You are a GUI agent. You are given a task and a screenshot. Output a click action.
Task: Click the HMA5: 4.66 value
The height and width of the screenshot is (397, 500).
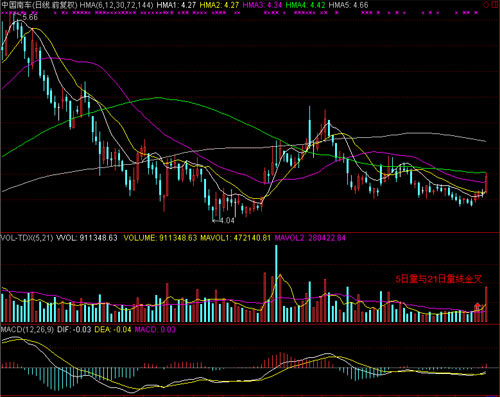348,5
